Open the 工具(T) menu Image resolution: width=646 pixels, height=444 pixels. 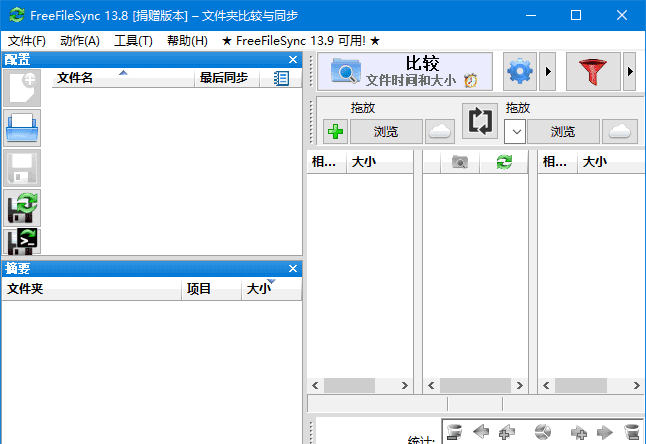[x=133, y=41]
